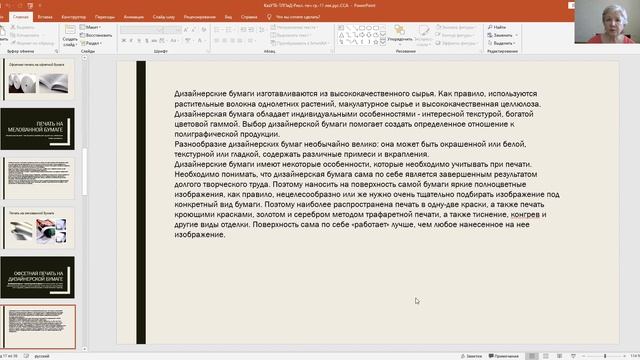The image size is (640, 360).
Task: Click the Упорядочить arrange button
Action: (x=400, y=33)
